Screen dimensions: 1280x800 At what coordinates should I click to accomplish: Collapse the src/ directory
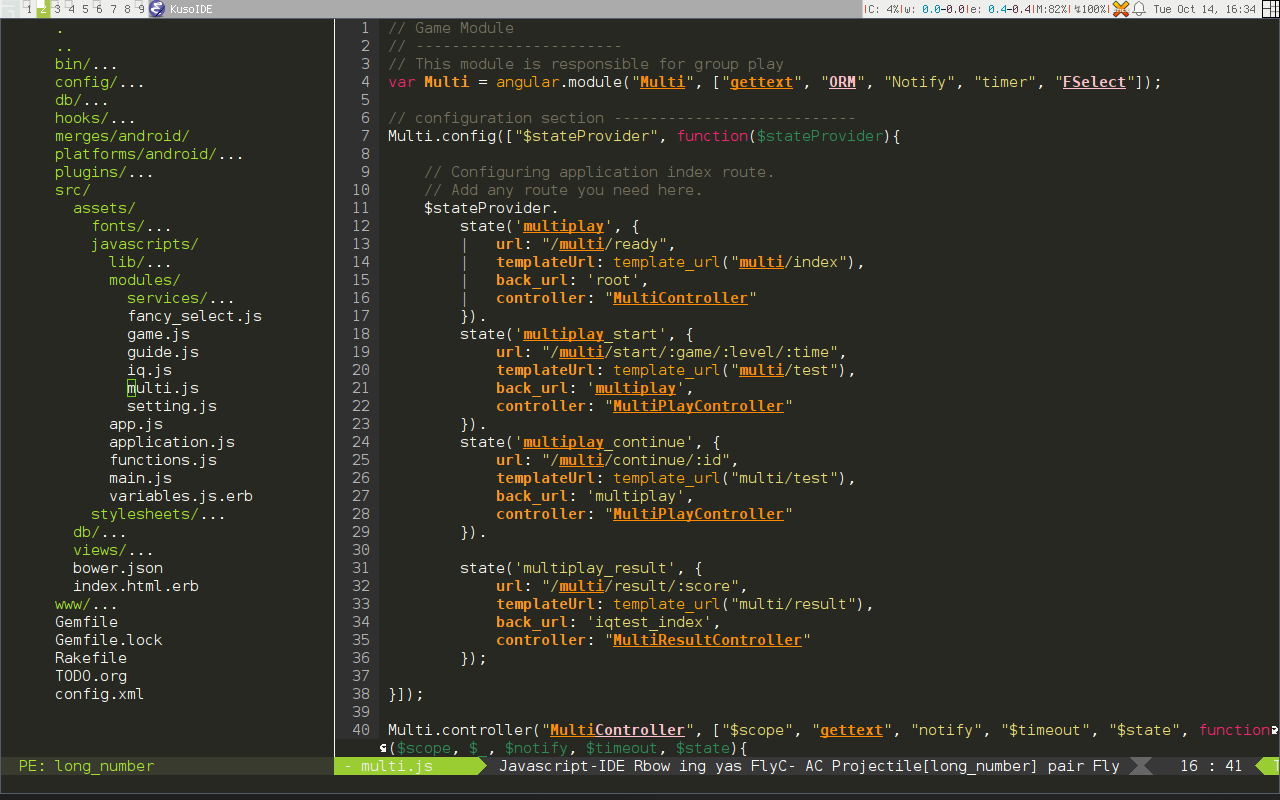point(73,190)
